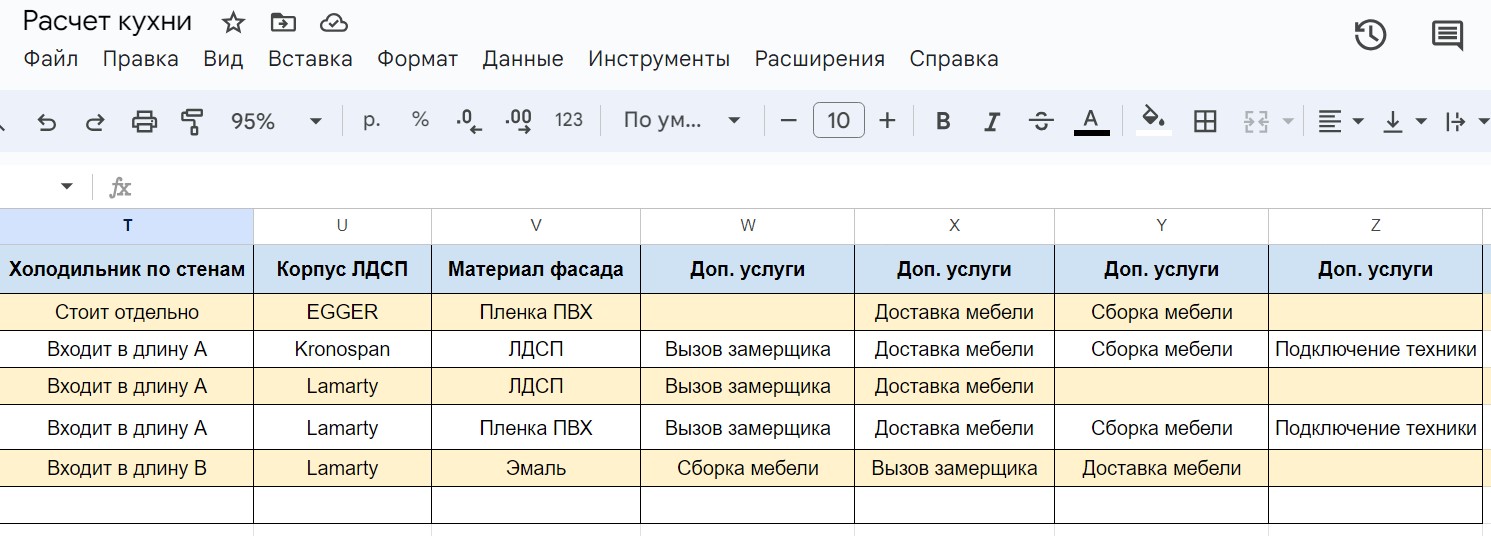Open the Вставка menu

tap(310, 59)
